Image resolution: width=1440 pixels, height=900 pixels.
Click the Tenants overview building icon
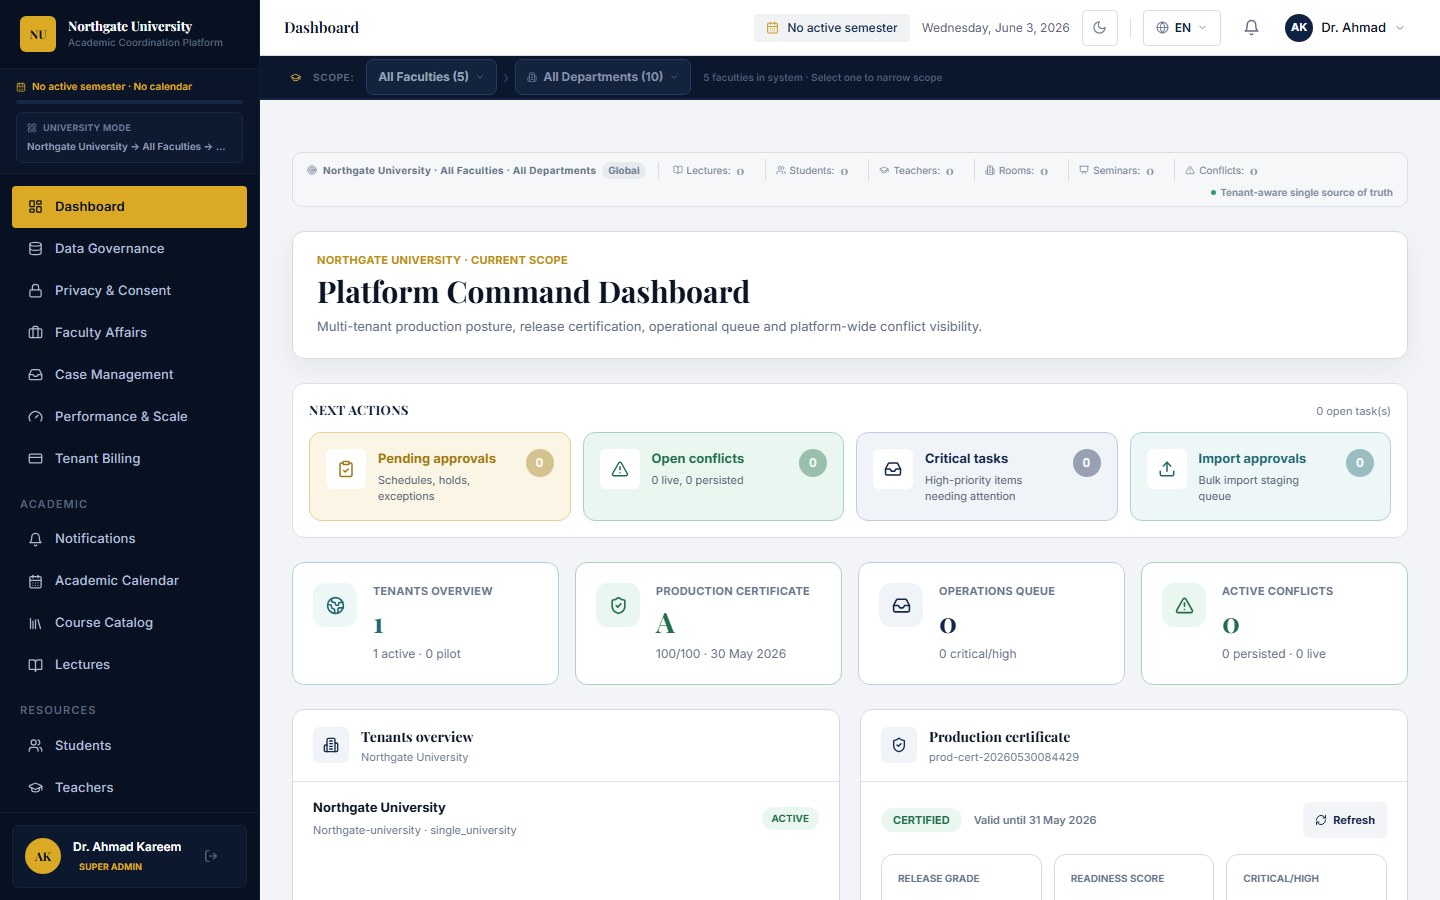[x=331, y=745]
